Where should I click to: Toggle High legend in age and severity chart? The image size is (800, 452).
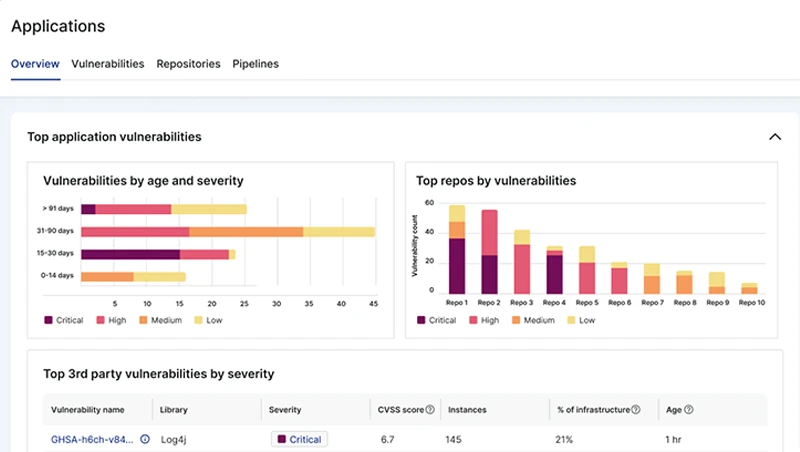[x=111, y=320]
